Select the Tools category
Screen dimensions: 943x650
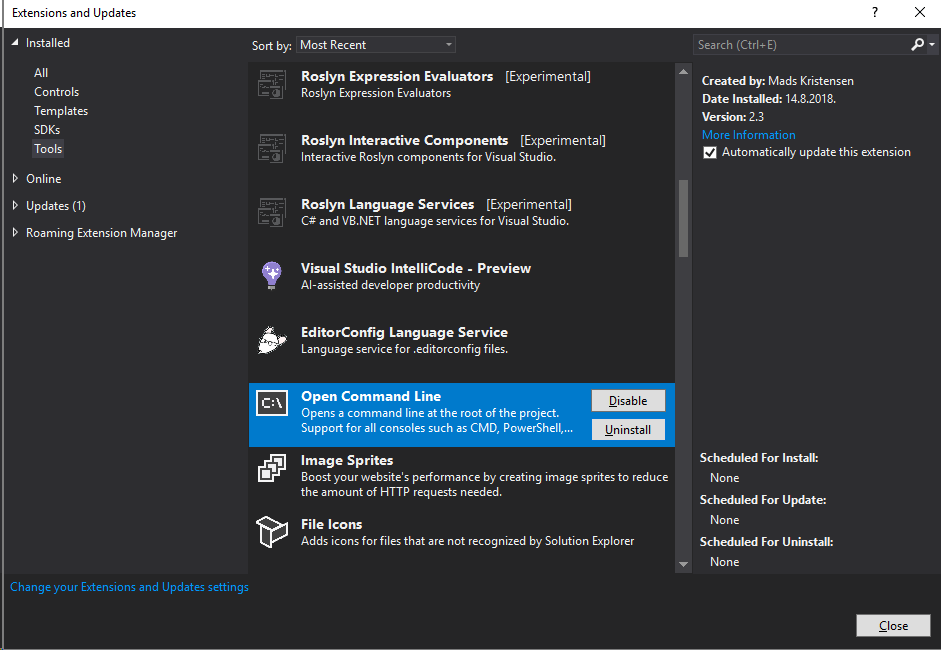(48, 149)
